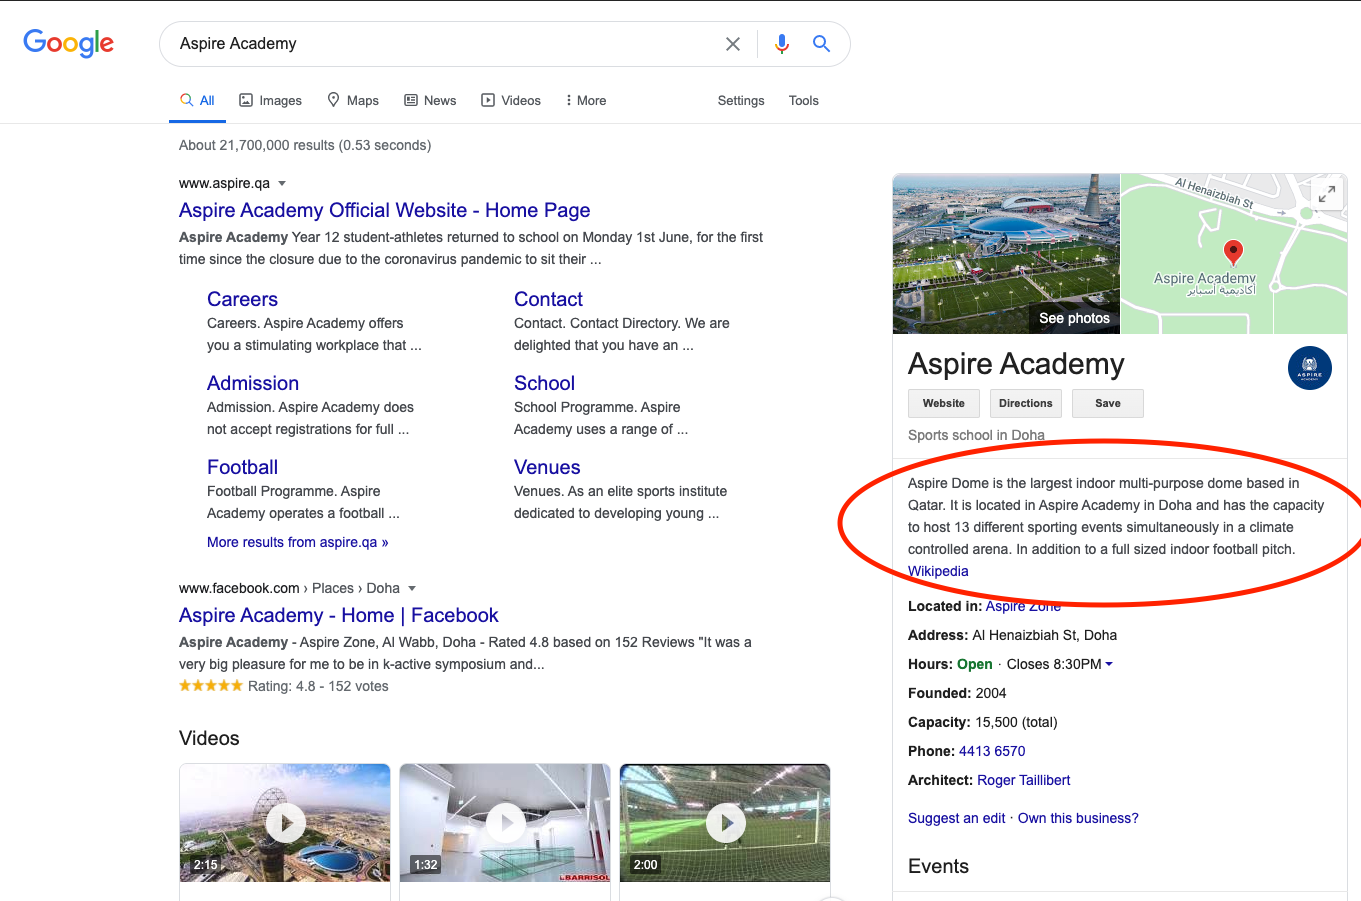Click See photos on the knowledge panel
The image size is (1361, 901).
(1074, 318)
